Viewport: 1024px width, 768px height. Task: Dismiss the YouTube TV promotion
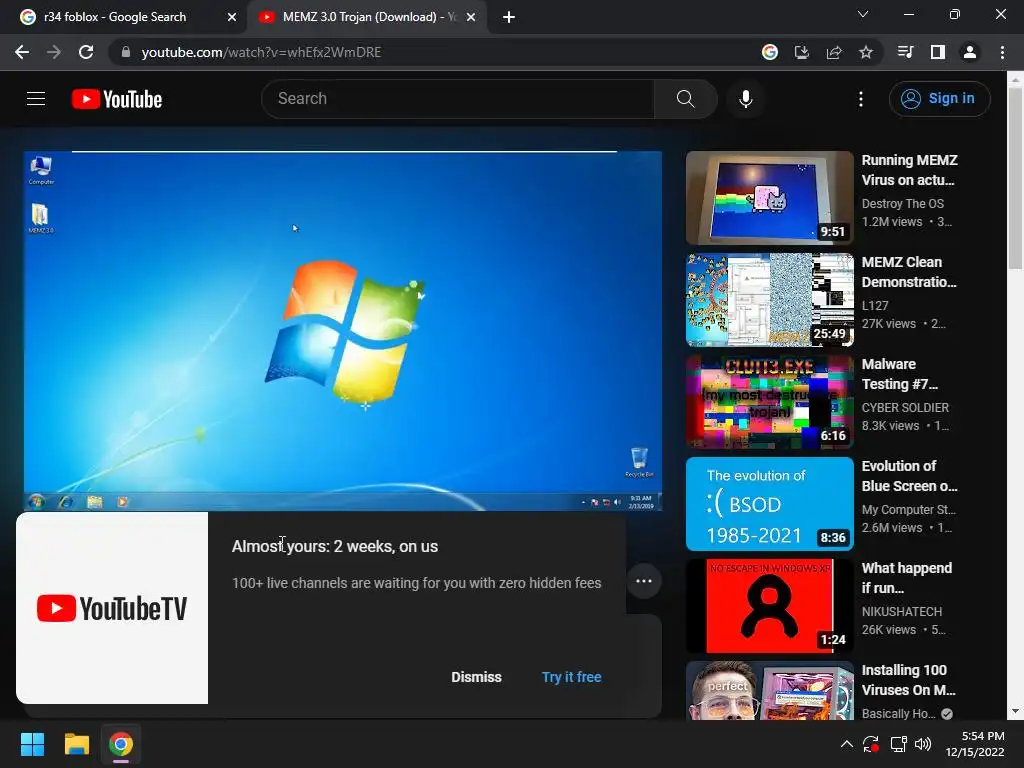pyautogui.click(x=476, y=677)
